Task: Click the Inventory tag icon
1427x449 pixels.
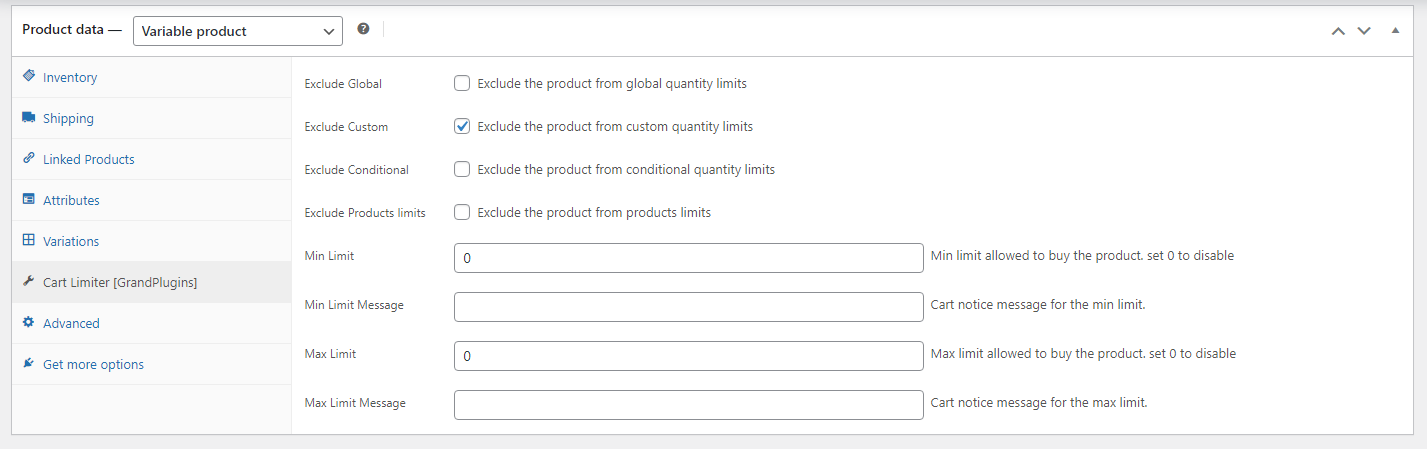Action: 28,77
